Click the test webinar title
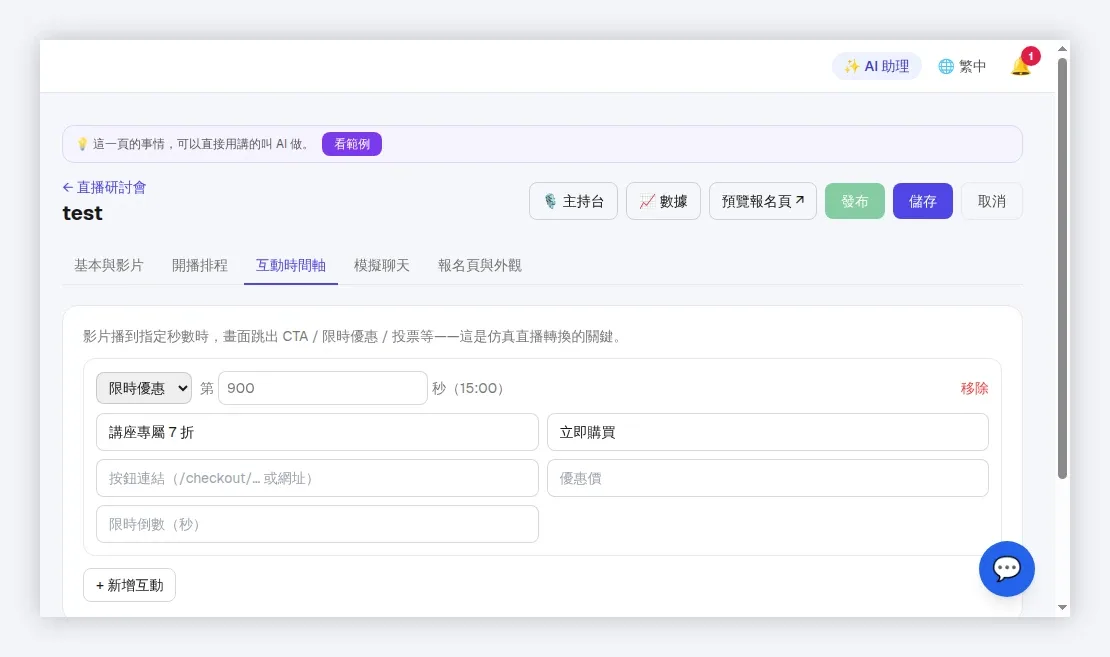 tap(82, 213)
